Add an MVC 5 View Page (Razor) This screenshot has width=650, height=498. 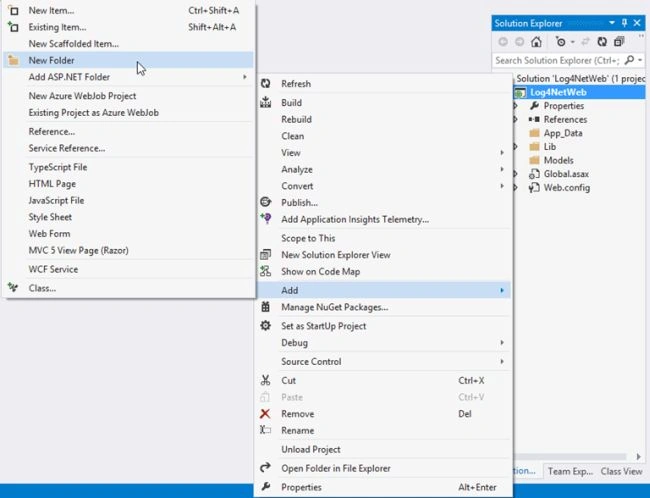[x=129, y=250]
